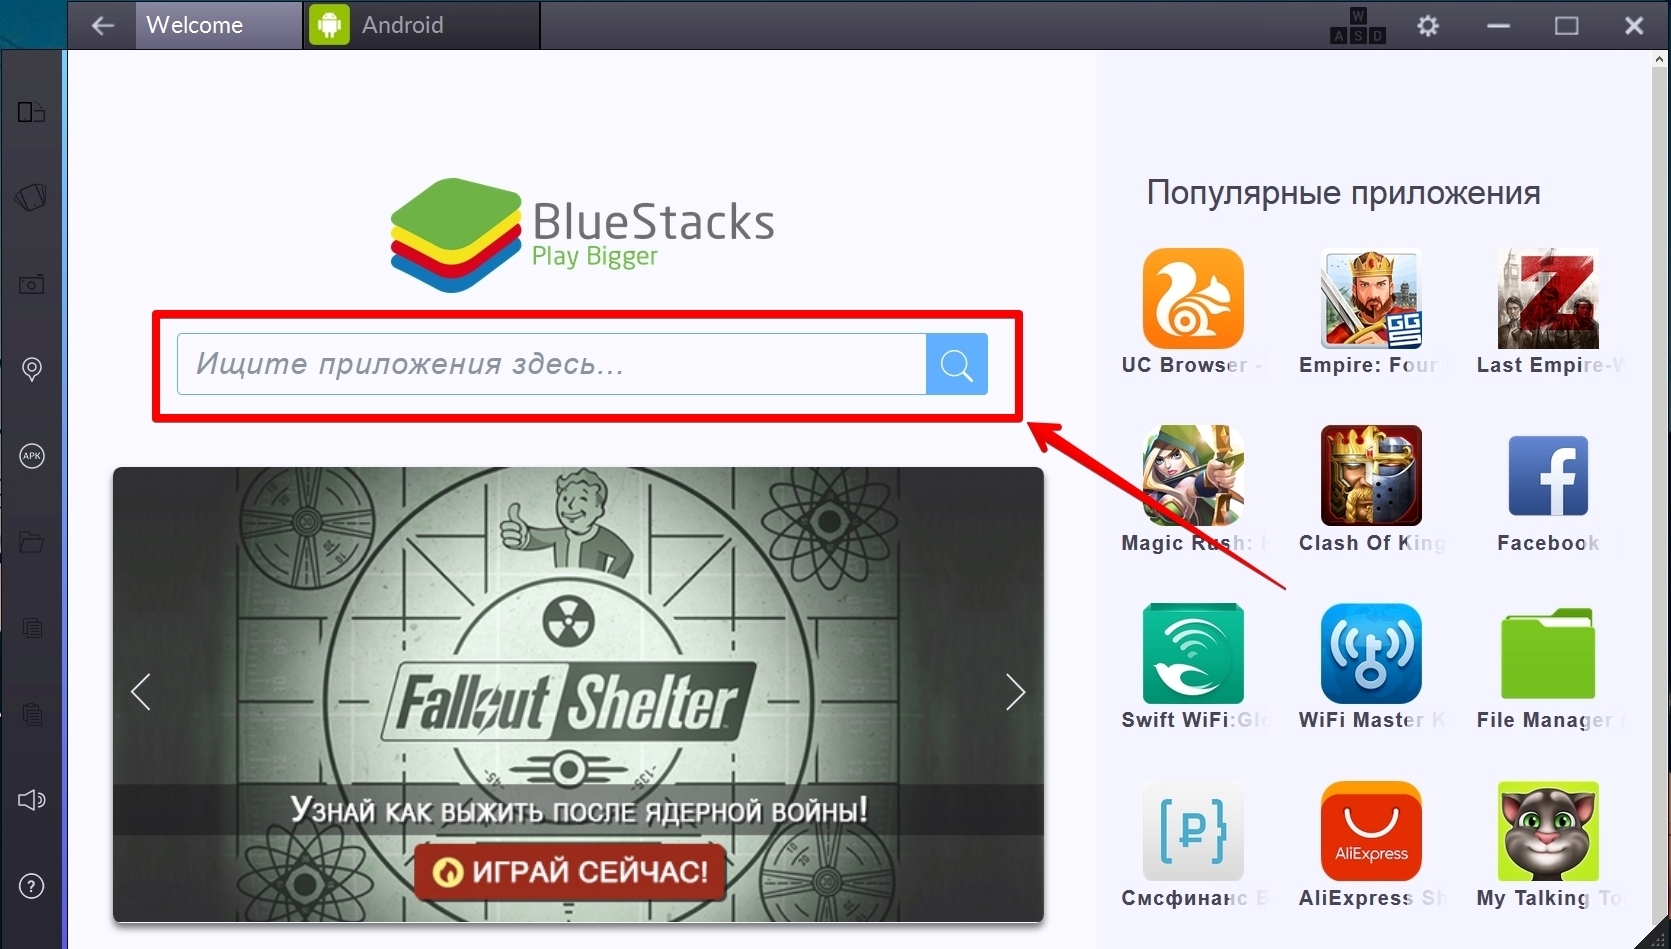Open the UC Browser app icon
Screen dimensions: 1671x949
(x=1193, y=298)
